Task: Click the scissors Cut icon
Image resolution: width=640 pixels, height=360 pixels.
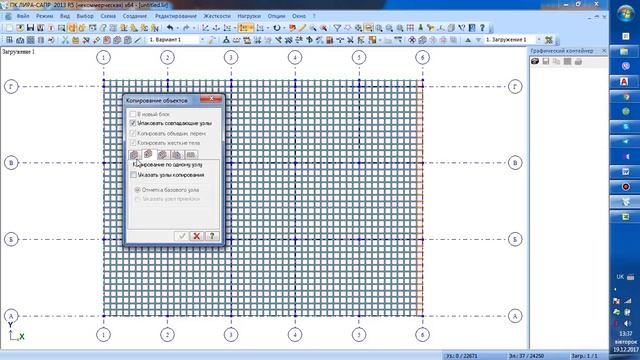Action: 65,40
